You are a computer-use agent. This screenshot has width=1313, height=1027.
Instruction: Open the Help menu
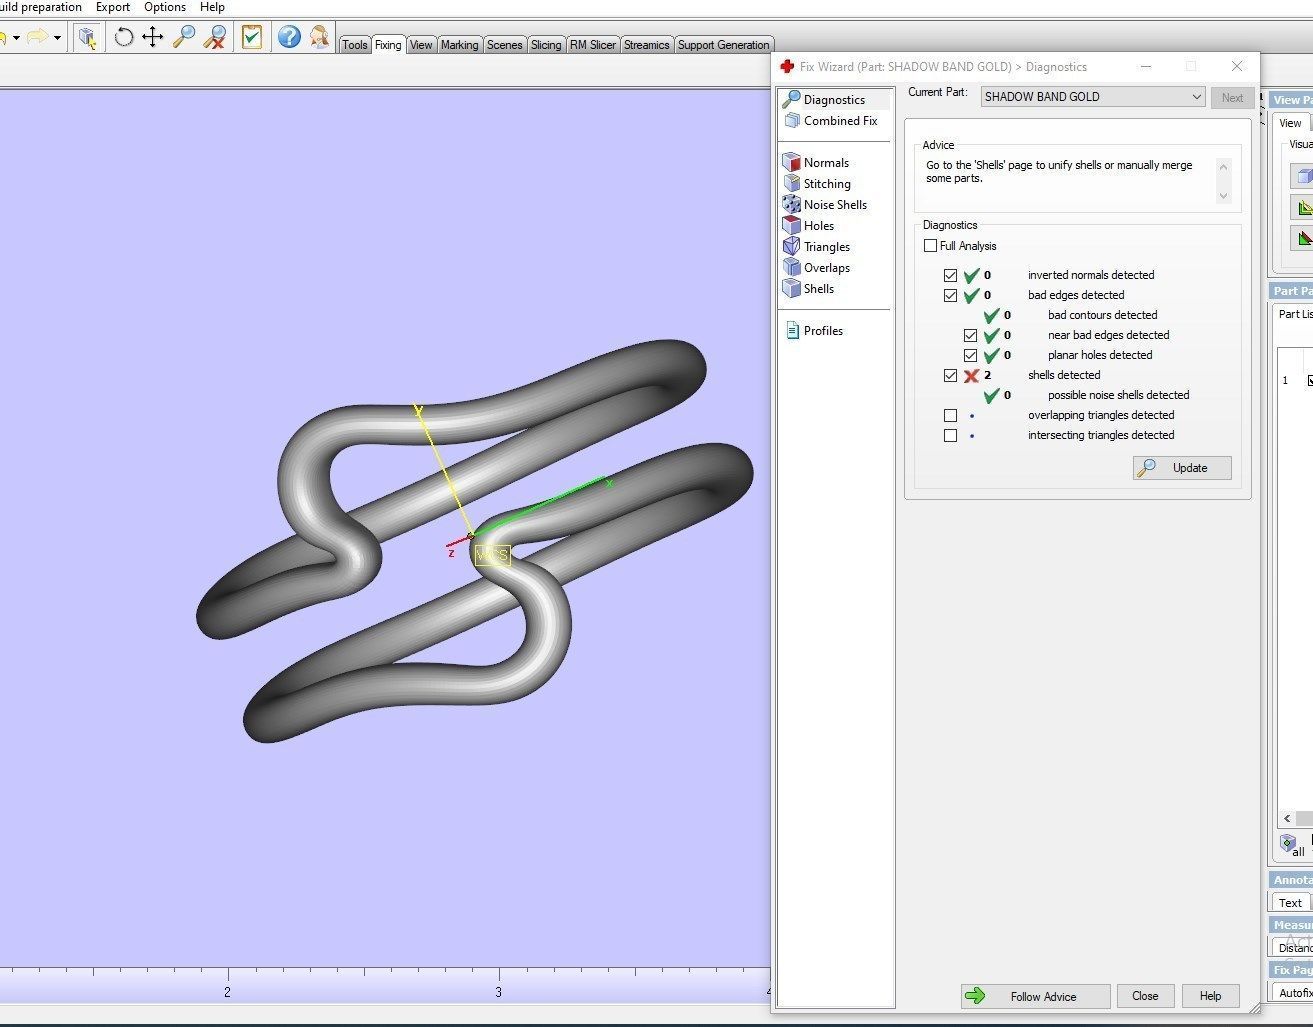(212, 7)
